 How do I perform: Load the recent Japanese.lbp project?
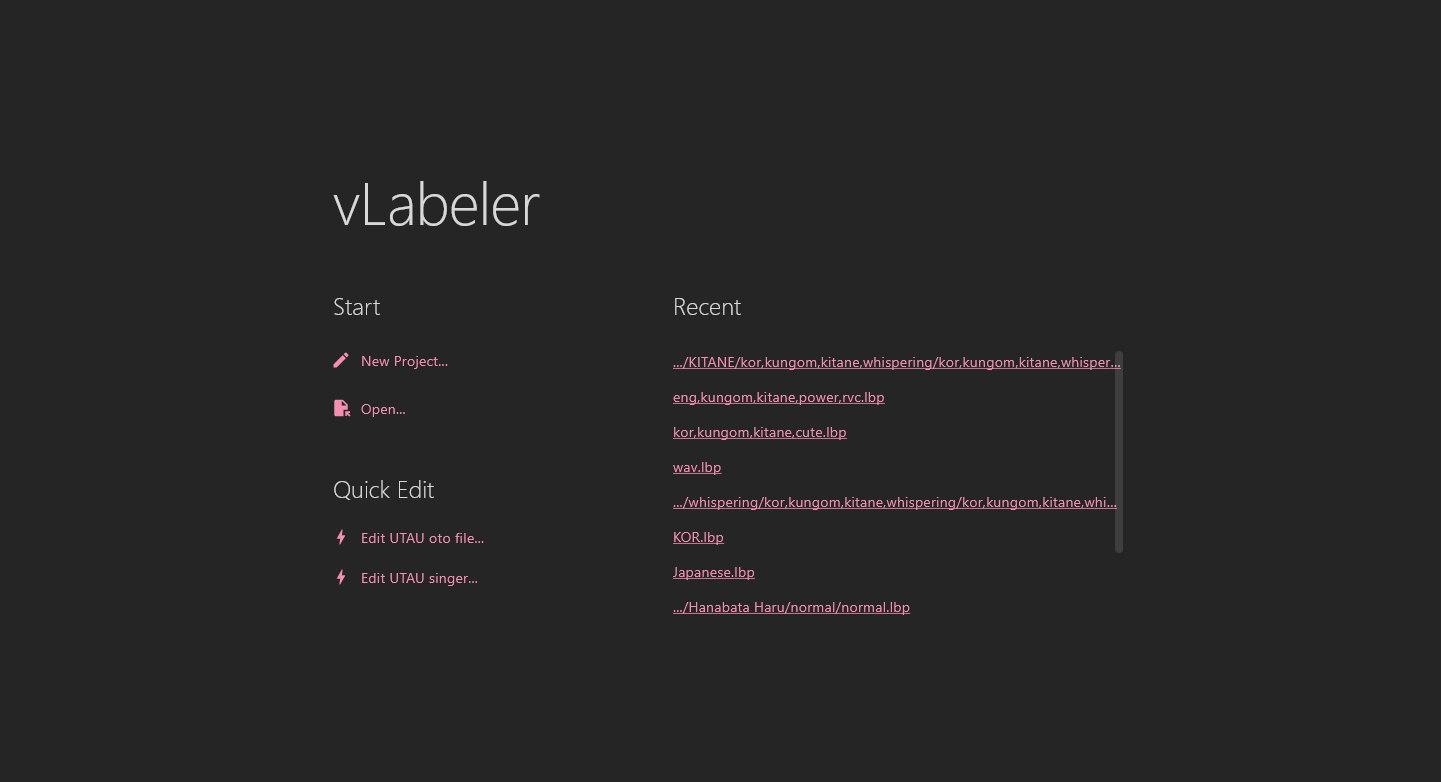point(713,573)
